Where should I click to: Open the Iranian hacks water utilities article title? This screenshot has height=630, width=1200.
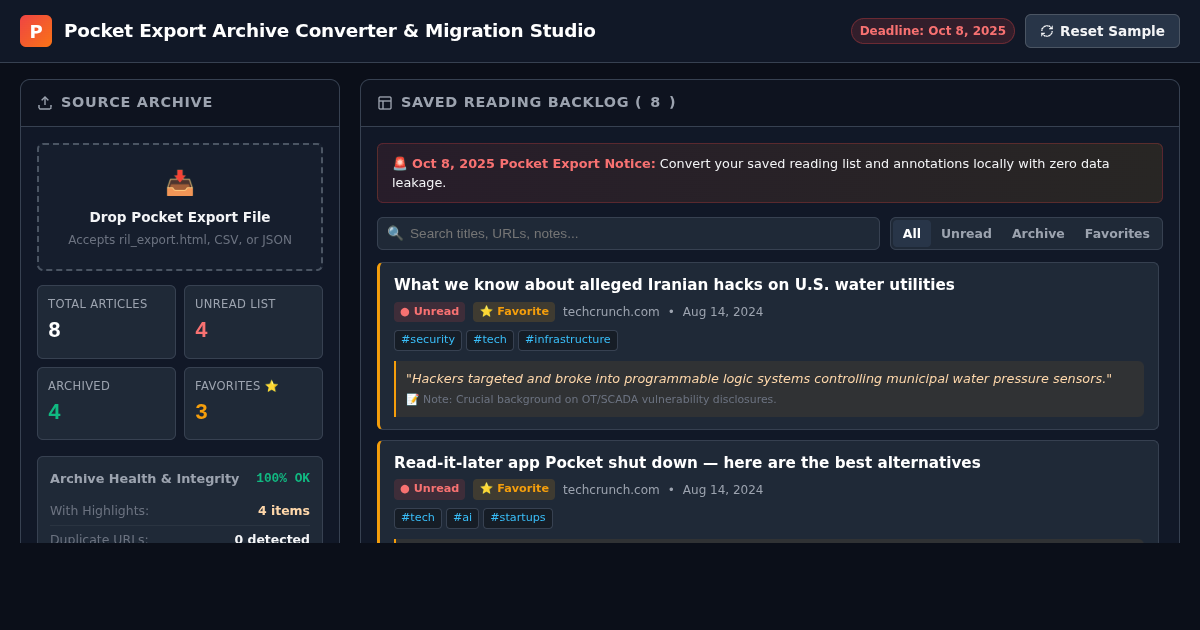tap(674, 285)
